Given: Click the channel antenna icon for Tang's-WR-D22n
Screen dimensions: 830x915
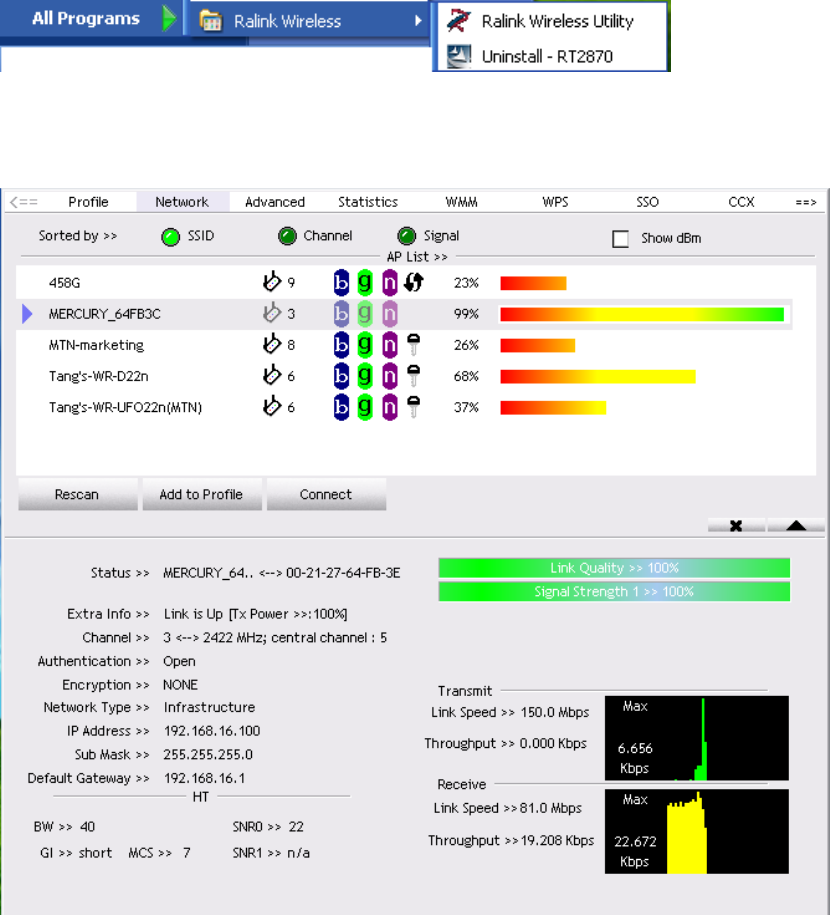Looking at the screenshot, I should [271, 375].
